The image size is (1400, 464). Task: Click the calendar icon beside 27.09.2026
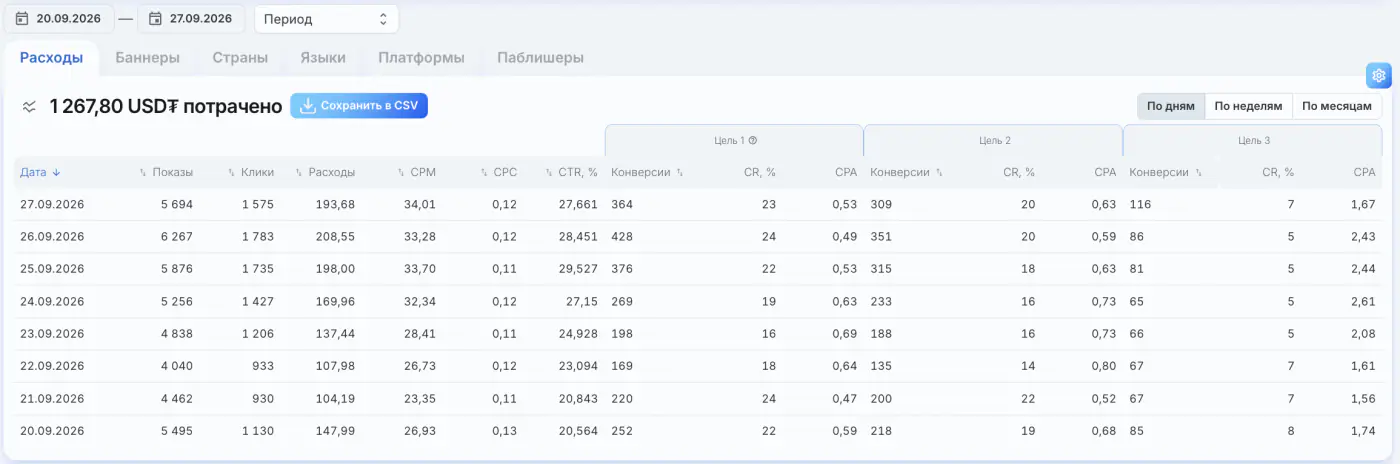pyautogui.click(x=156, y=19)
